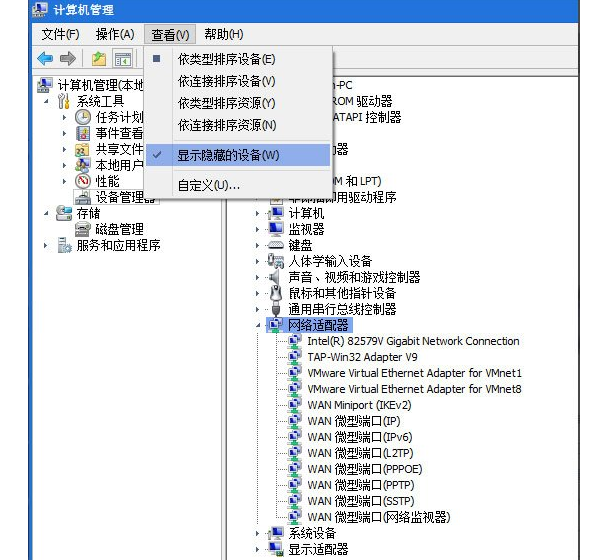Select the 任务计划 clock icon item
The width and height of the screenshot is (593, 560).
(x=109, y=117)
